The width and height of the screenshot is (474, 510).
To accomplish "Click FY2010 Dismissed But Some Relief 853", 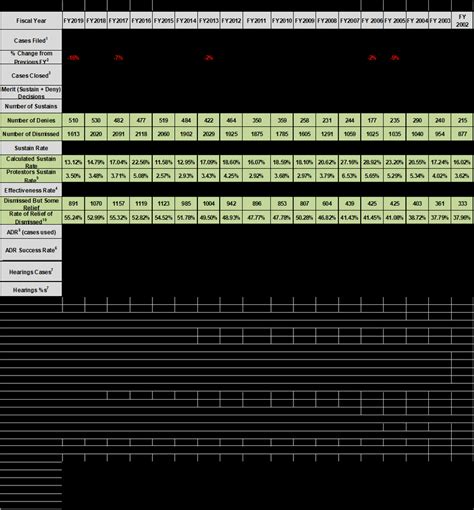I will (x=282, y=203).
